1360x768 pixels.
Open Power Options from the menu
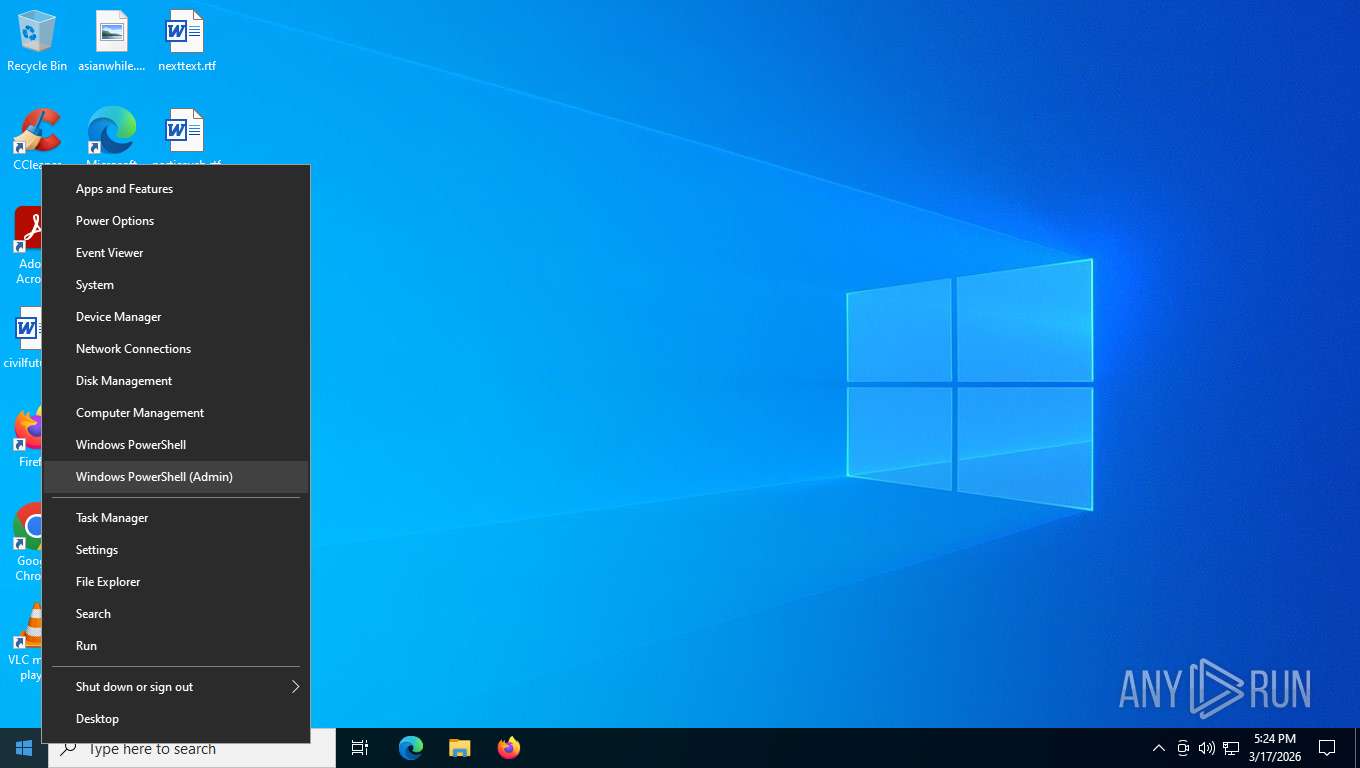tap(176, 221)
